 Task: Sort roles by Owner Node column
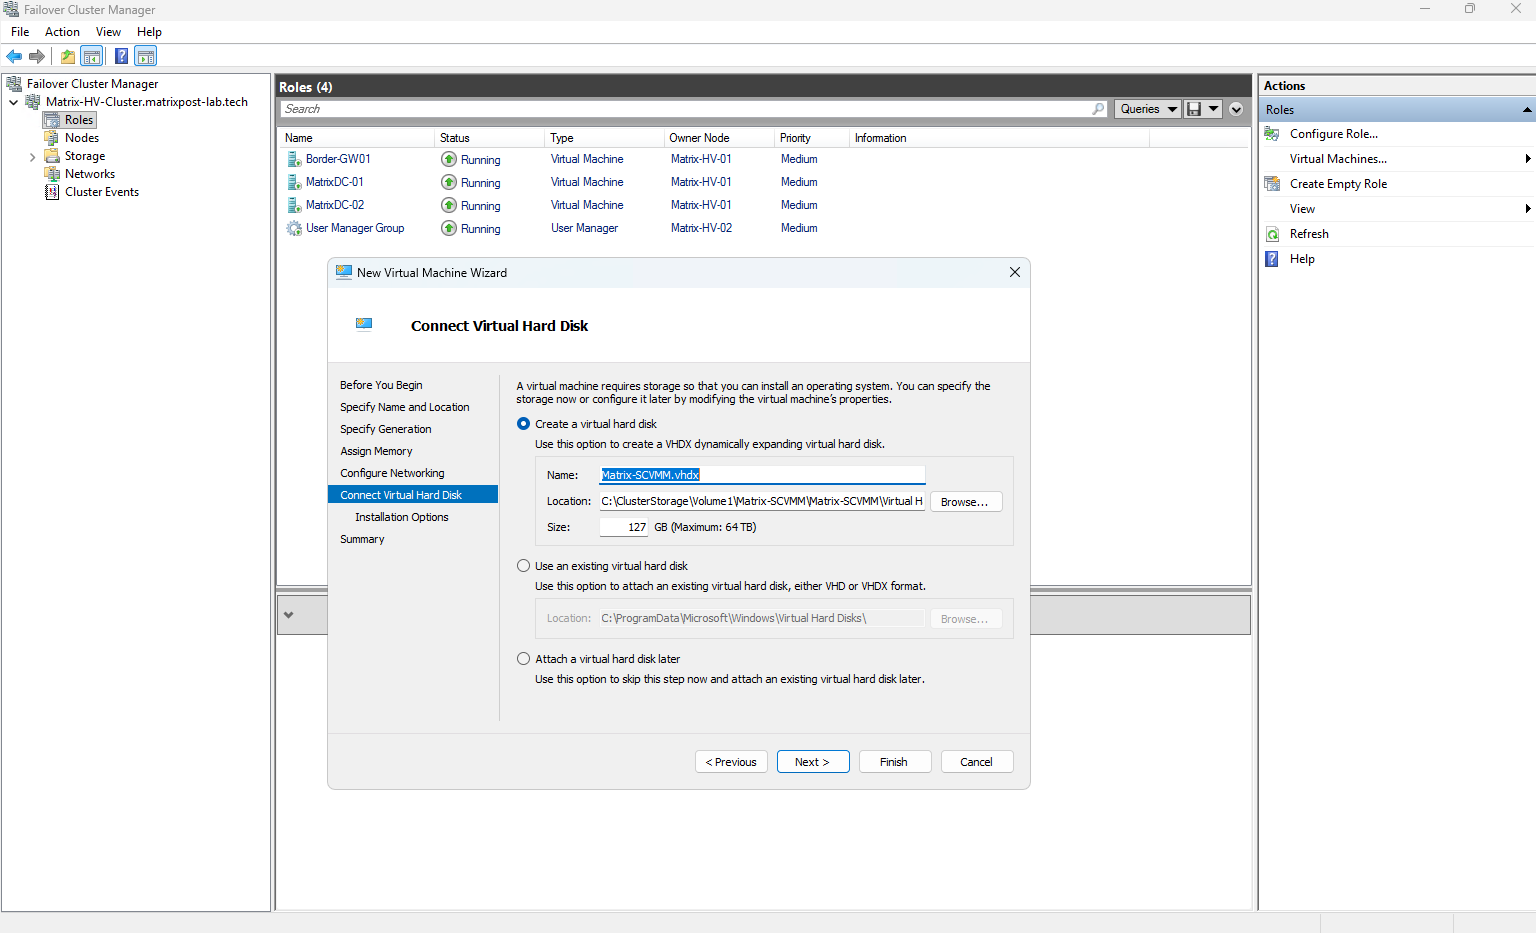718,138
